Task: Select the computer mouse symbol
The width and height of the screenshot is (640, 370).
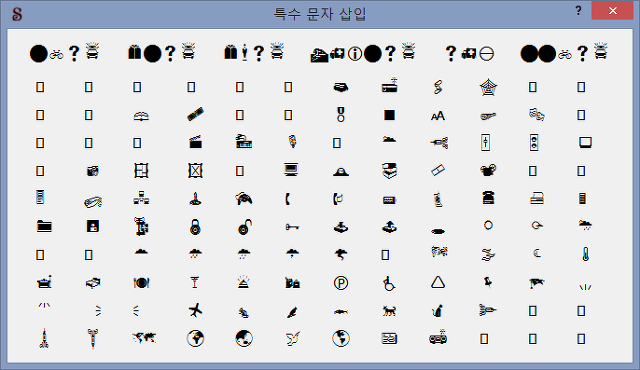Action: point(488,169)
